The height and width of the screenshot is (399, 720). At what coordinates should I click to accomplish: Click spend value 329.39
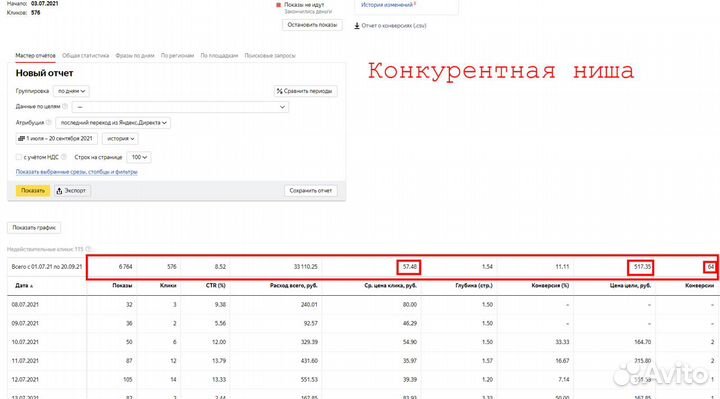coord(309,342)
